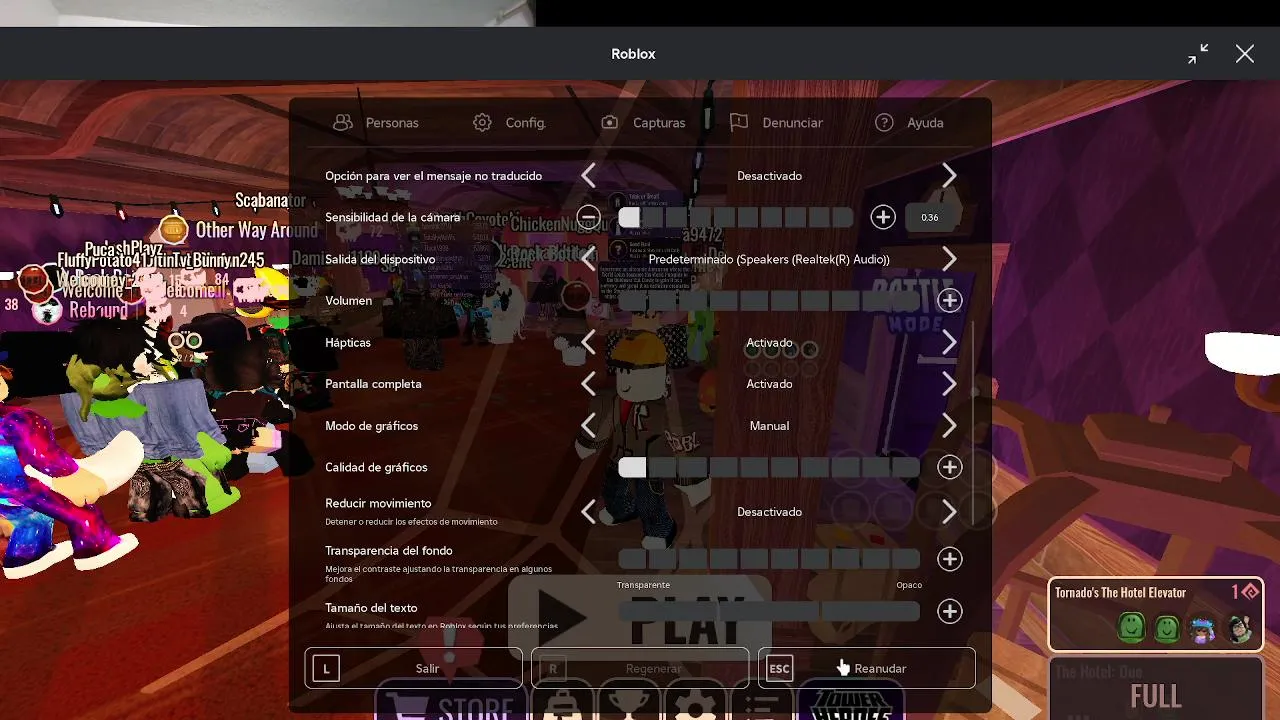Adjust the Sensibilidad de la cámara slider
Image resolution: width=1280 pixels, height=720 pixels.
click(x=736, y=217)
